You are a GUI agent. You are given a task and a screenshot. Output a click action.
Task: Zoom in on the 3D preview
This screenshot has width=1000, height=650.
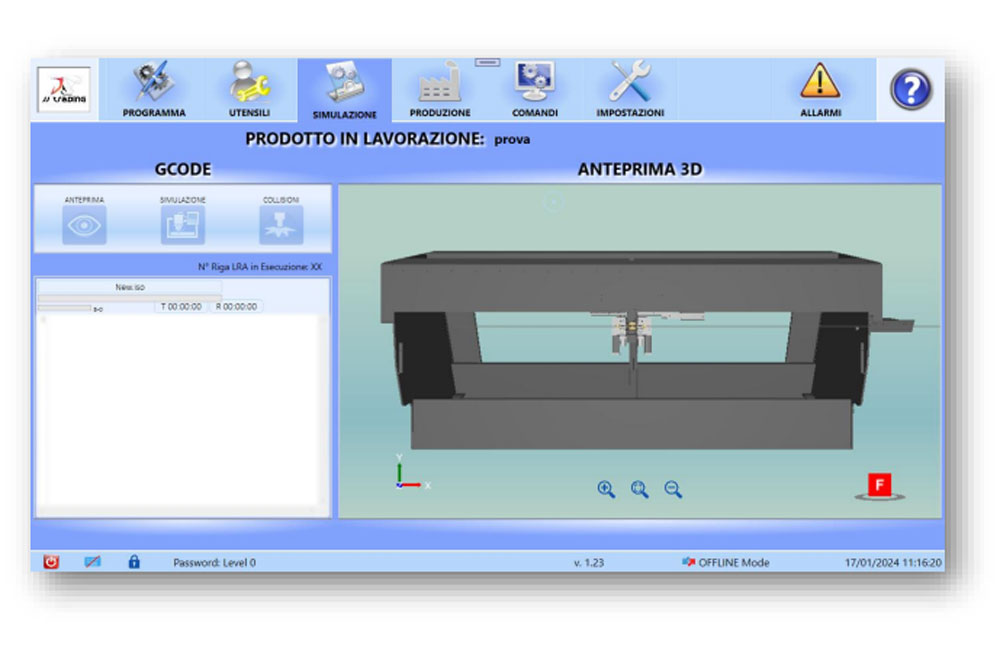click(606, 489)
